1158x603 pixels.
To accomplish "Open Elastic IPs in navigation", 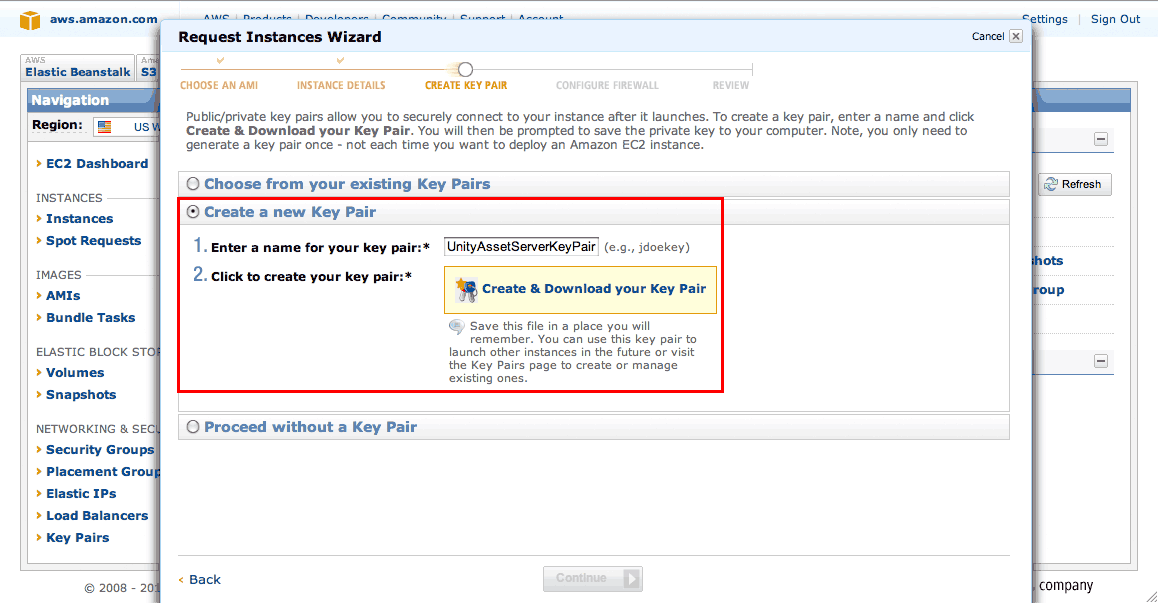I will point(80,494).
